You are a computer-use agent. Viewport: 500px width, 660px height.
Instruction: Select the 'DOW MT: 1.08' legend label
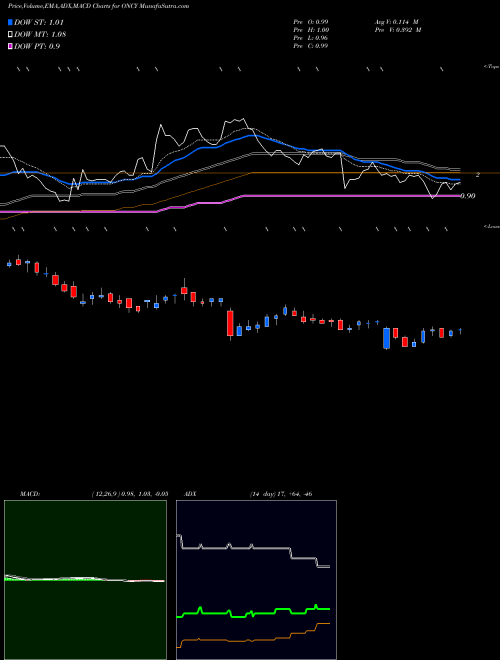click(x=40, y=35)
